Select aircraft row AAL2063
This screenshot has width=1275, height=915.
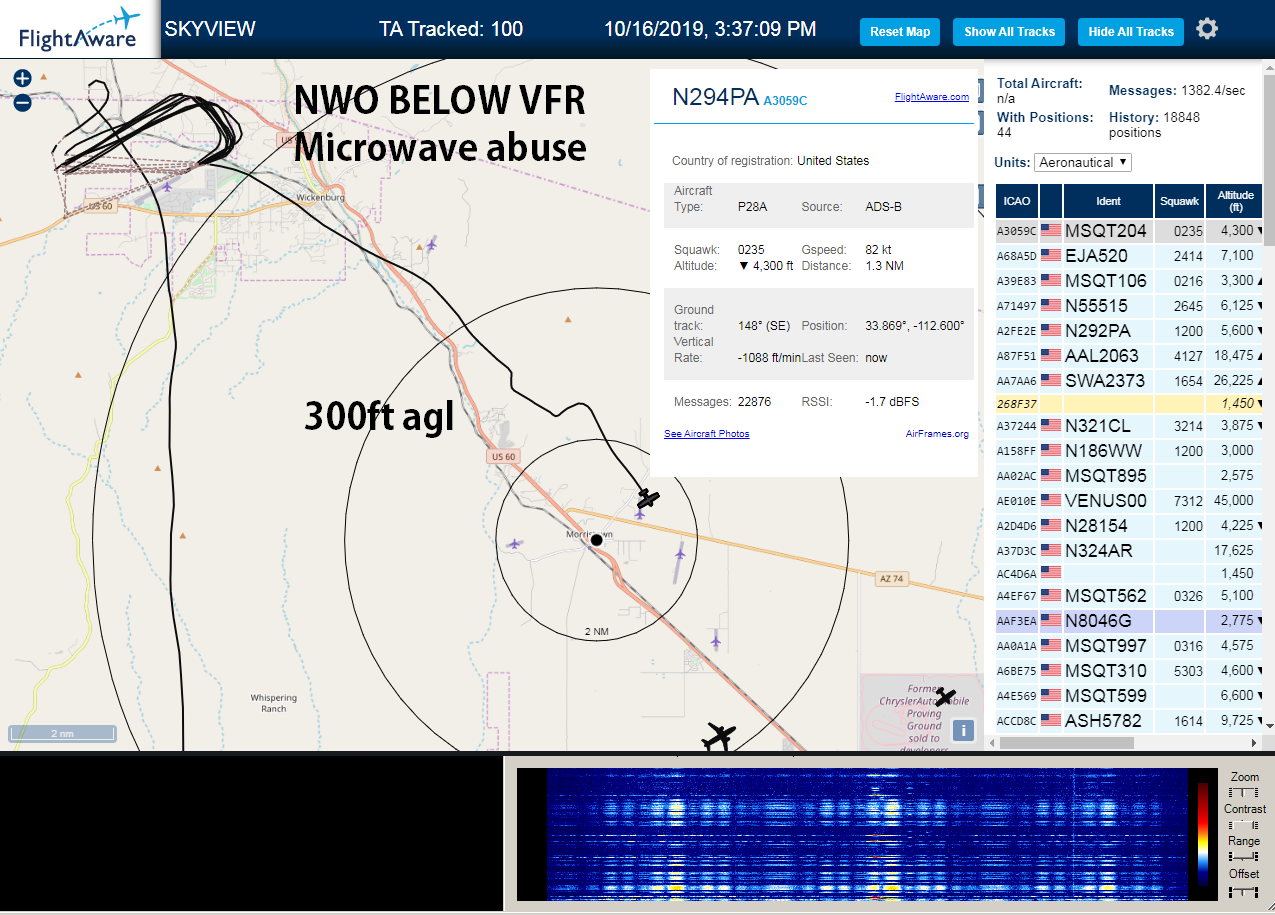coord(1130,355)
